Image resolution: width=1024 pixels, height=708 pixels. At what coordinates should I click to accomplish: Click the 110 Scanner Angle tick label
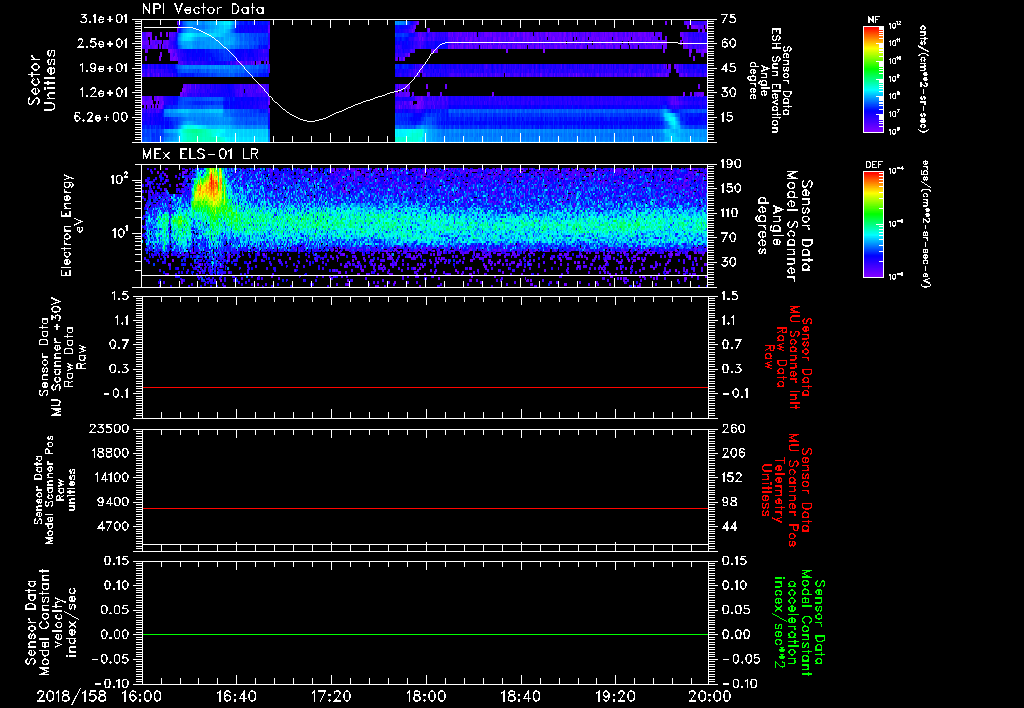tap(731, 213)
